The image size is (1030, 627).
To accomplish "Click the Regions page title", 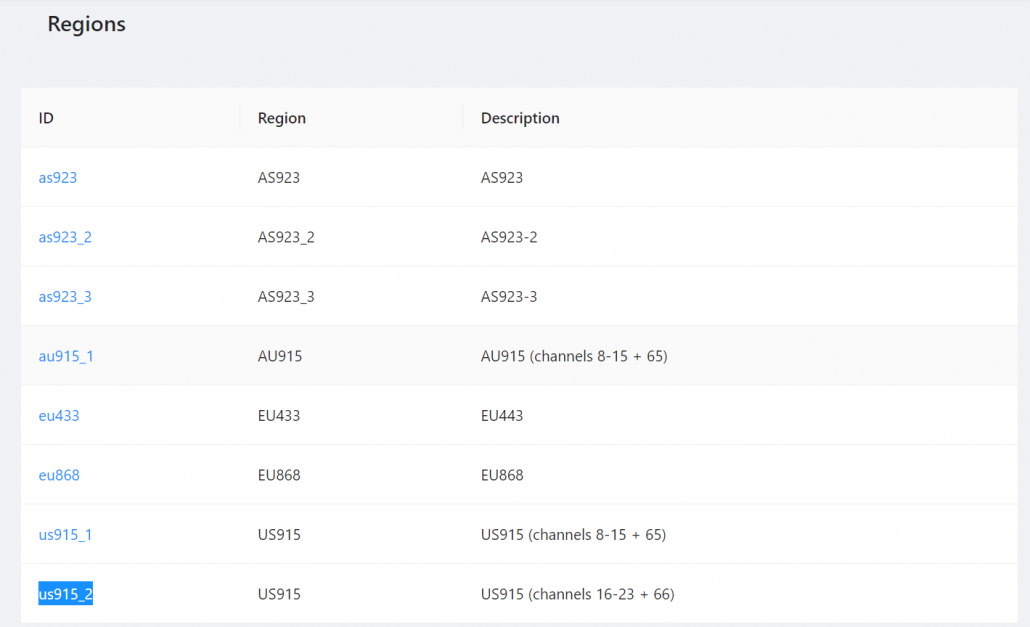I will pyautogui.click(x=86, y=24).
